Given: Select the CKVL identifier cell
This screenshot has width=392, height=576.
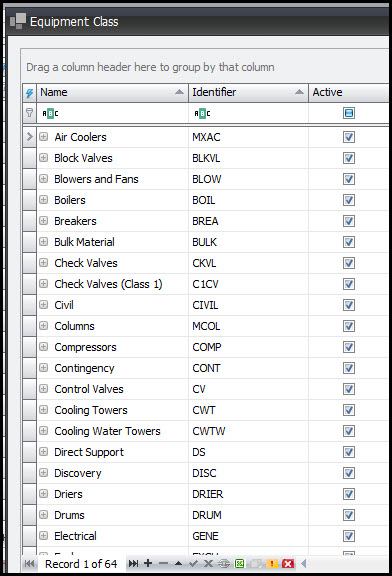Looking at the screenshot, I should [x=248, y=263].
